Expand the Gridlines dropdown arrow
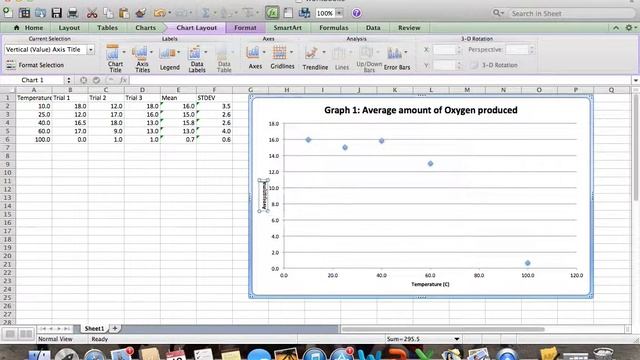The image size is (640, 360). 291,52
